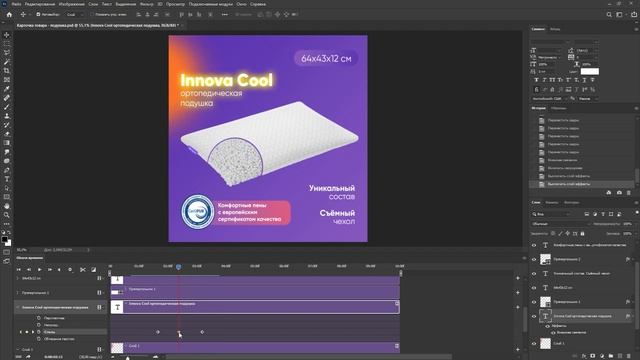Open the layer filter kind dropdown

click(551, 214)
